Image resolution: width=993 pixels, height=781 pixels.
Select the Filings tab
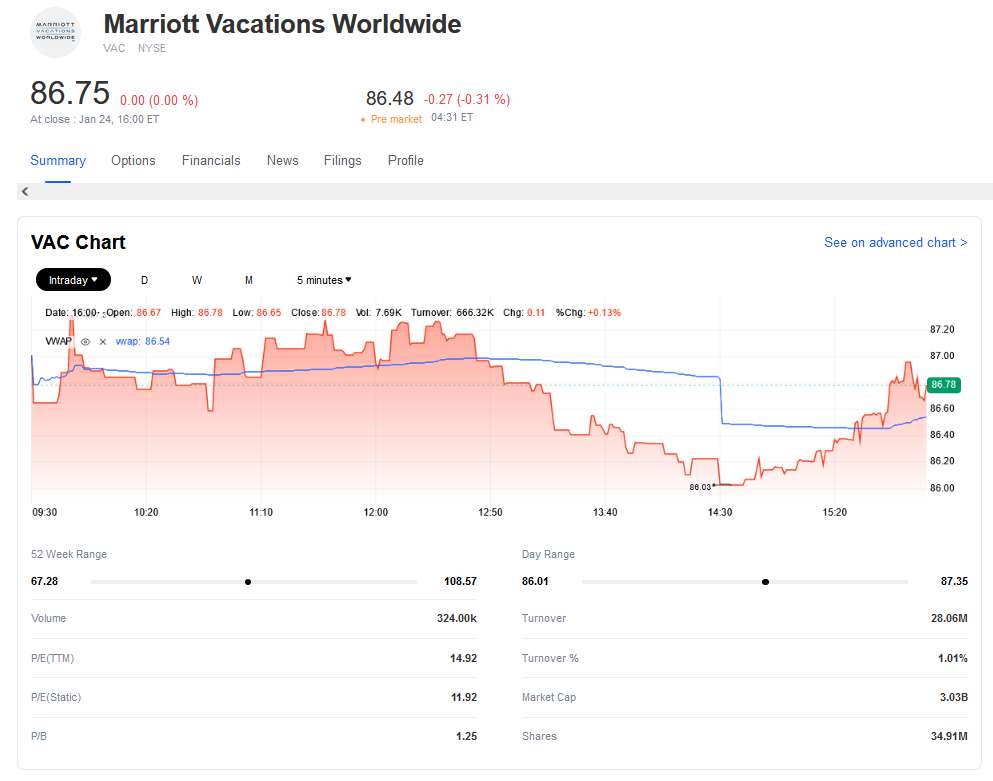click(342, 160)
